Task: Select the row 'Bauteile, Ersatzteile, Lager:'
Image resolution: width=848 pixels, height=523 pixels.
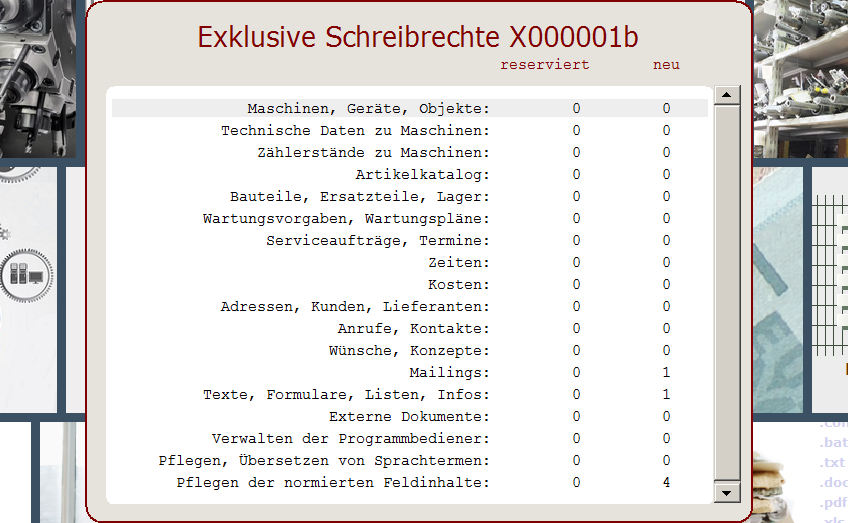Action: coord(409,196)
